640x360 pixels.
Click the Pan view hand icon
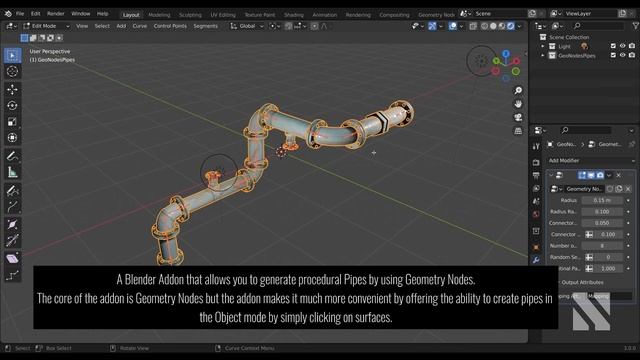click(x=518, y=104)
